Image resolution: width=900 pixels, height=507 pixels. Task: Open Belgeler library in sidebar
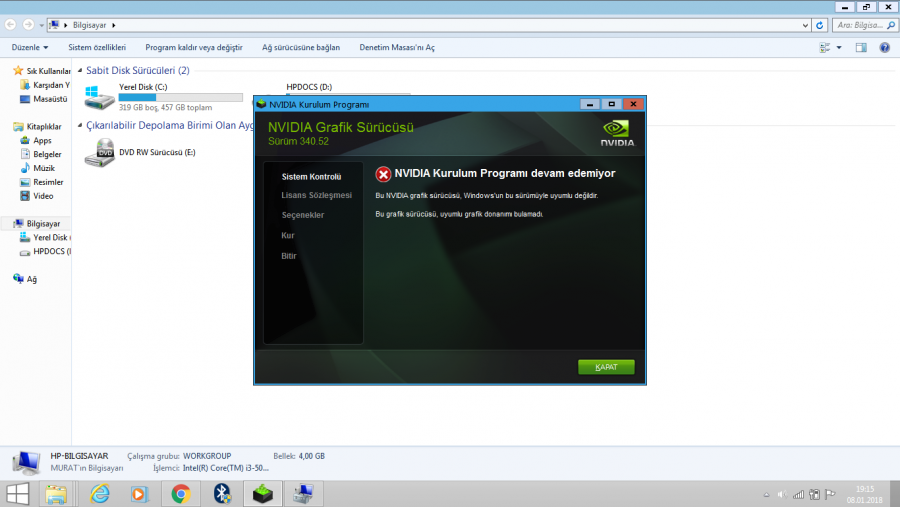(x=41, y=154)
